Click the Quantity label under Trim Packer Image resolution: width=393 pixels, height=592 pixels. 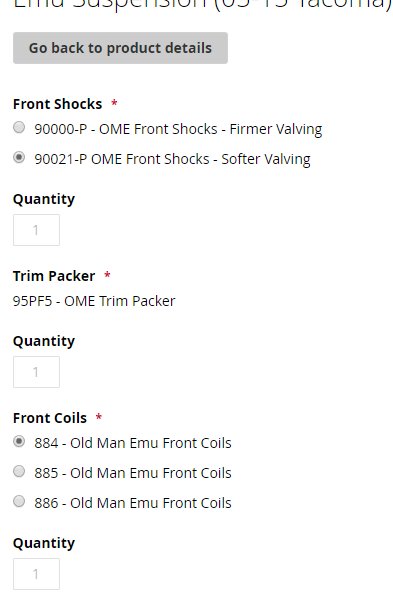44,341
